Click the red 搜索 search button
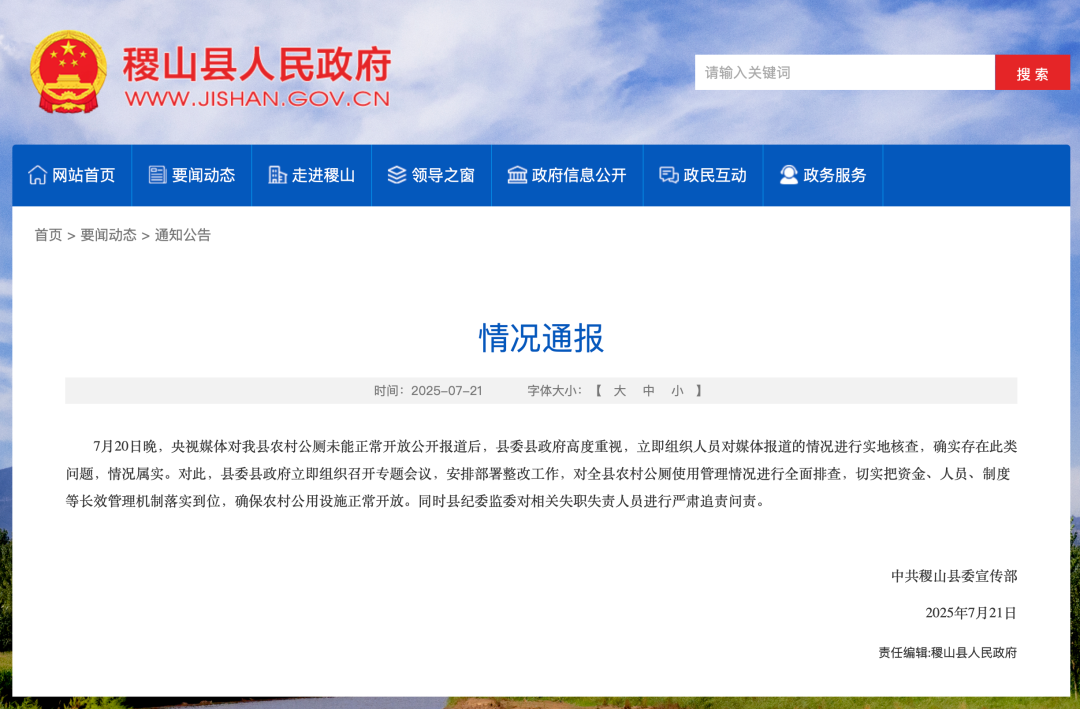The image size is (1080, 709). (x=1032, y=72)
